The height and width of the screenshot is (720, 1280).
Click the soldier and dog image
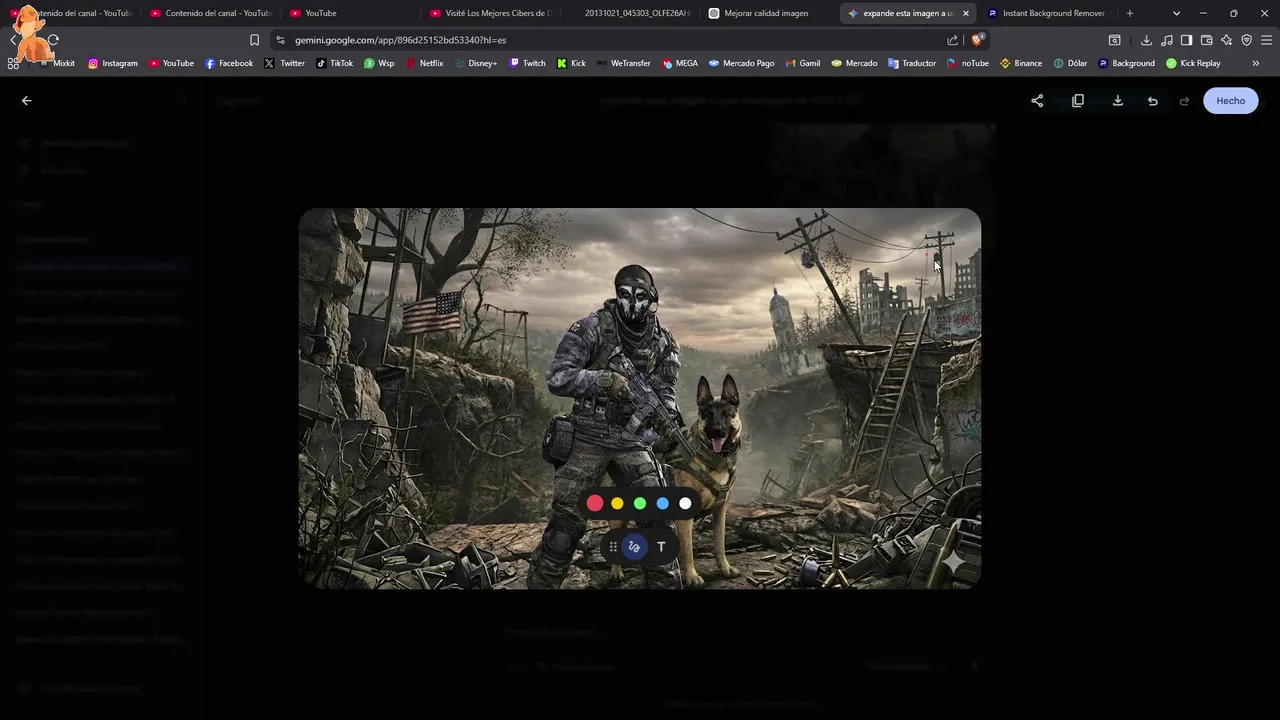point(640,398)
